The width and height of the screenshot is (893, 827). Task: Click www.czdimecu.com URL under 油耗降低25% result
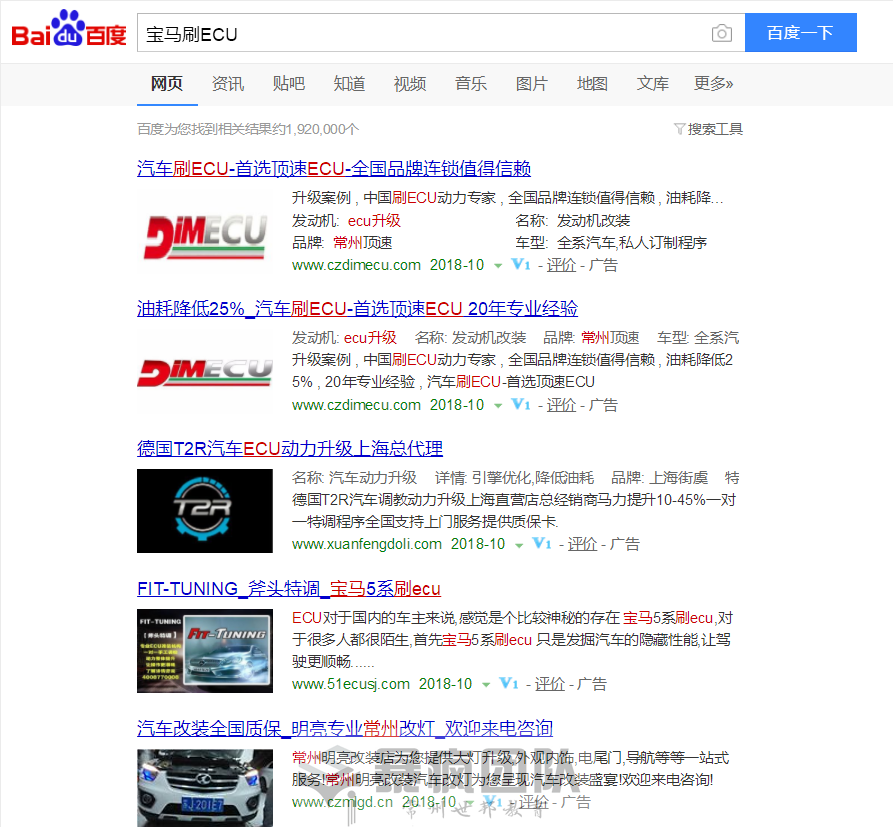point(357,405)
